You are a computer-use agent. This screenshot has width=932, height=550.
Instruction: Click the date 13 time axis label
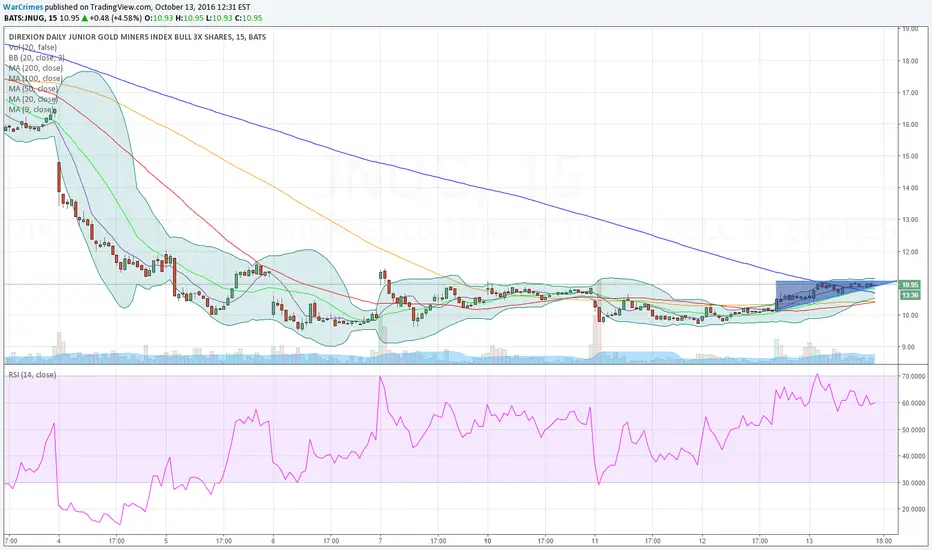point(809,541)
